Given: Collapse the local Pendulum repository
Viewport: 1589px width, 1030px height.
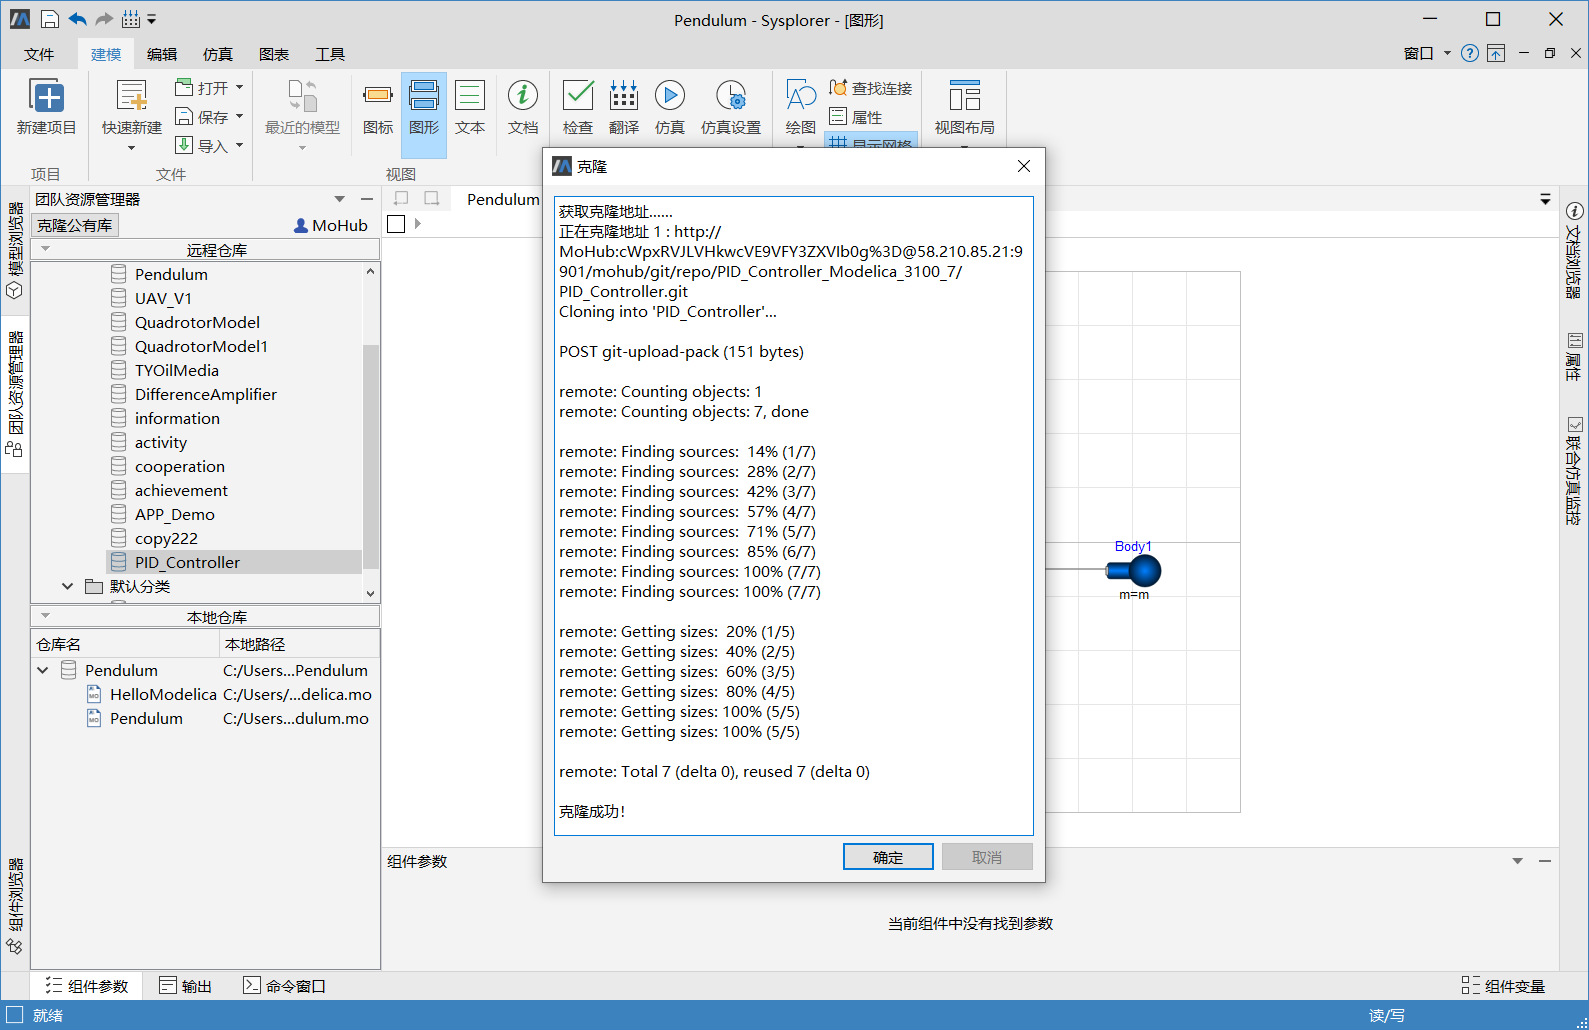Looking at the screenshot, I should pyautogui.click(x=43, y=670).
